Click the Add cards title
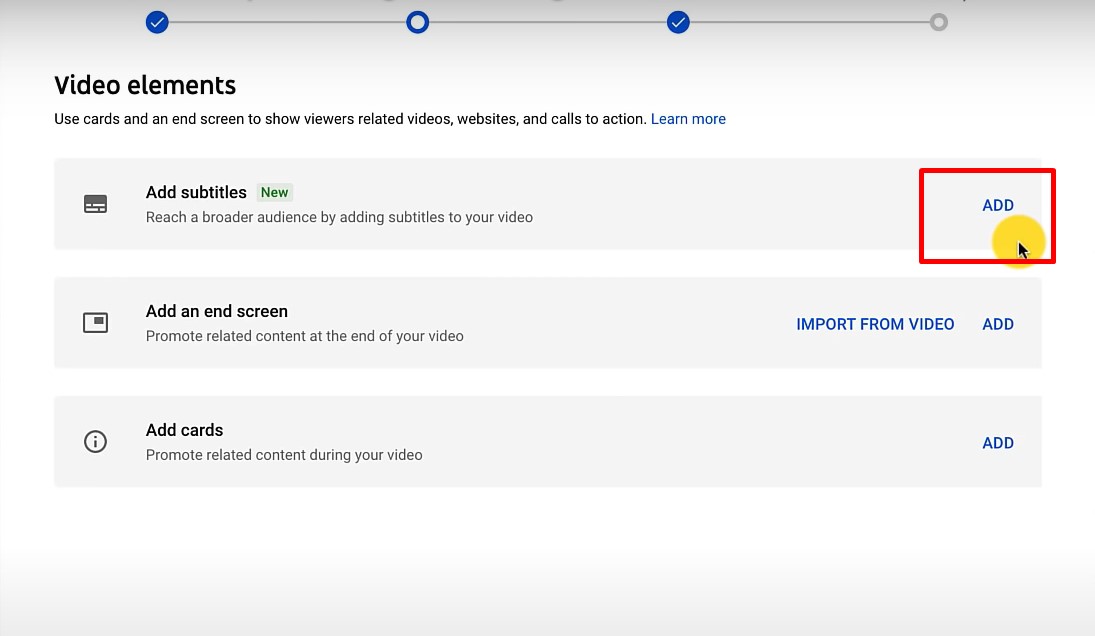1095x636 pixels. [x=184, y=430]
